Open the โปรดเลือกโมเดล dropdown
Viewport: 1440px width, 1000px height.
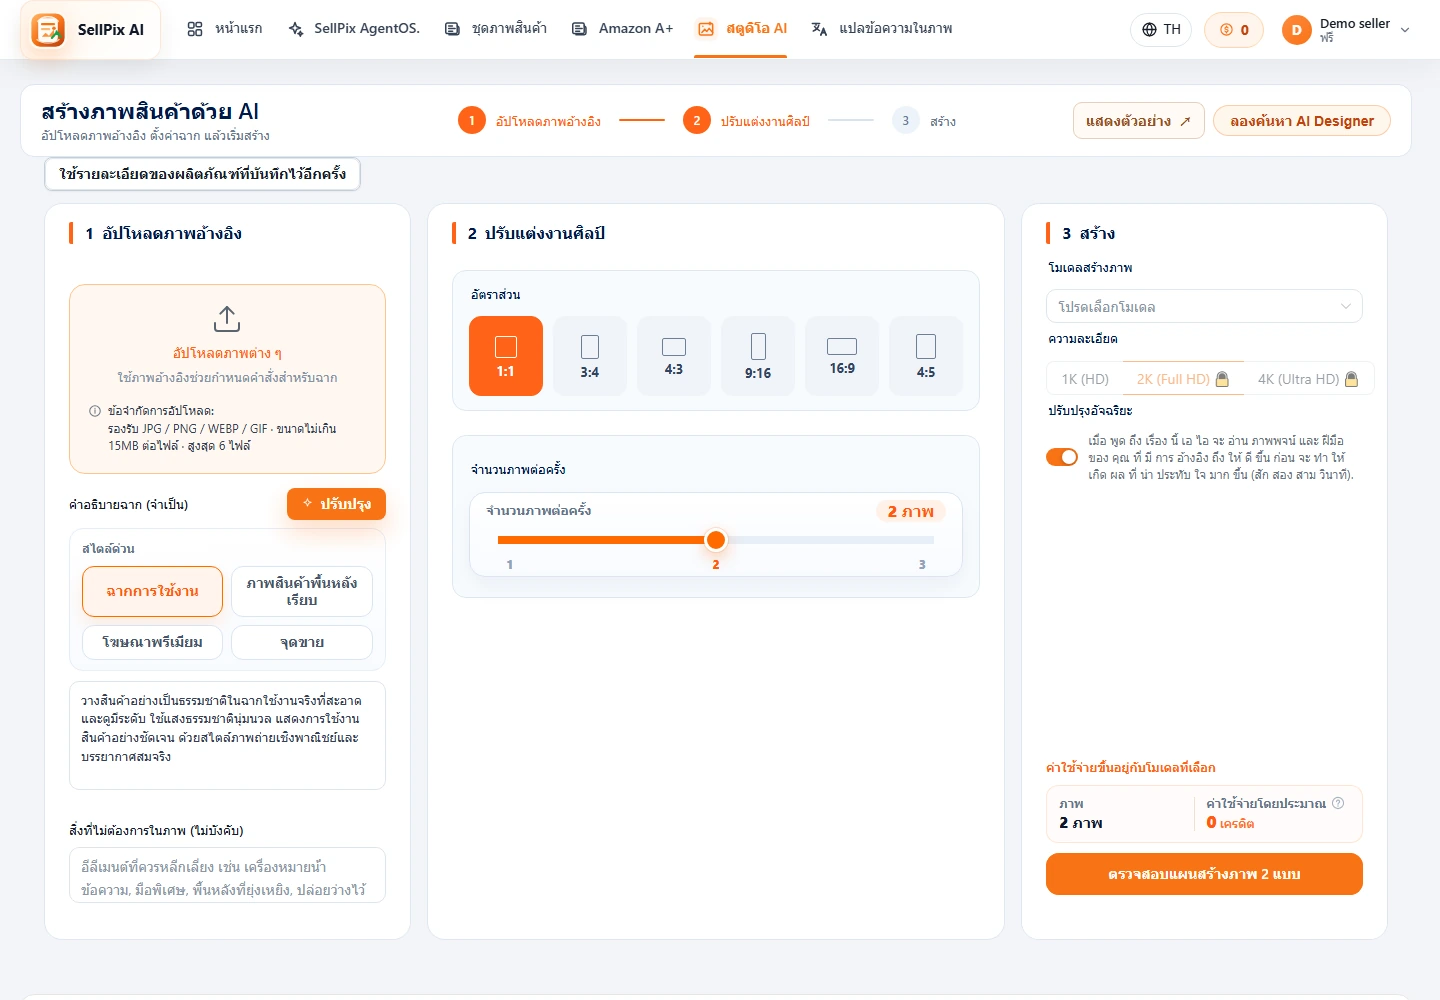[1204, 306]
